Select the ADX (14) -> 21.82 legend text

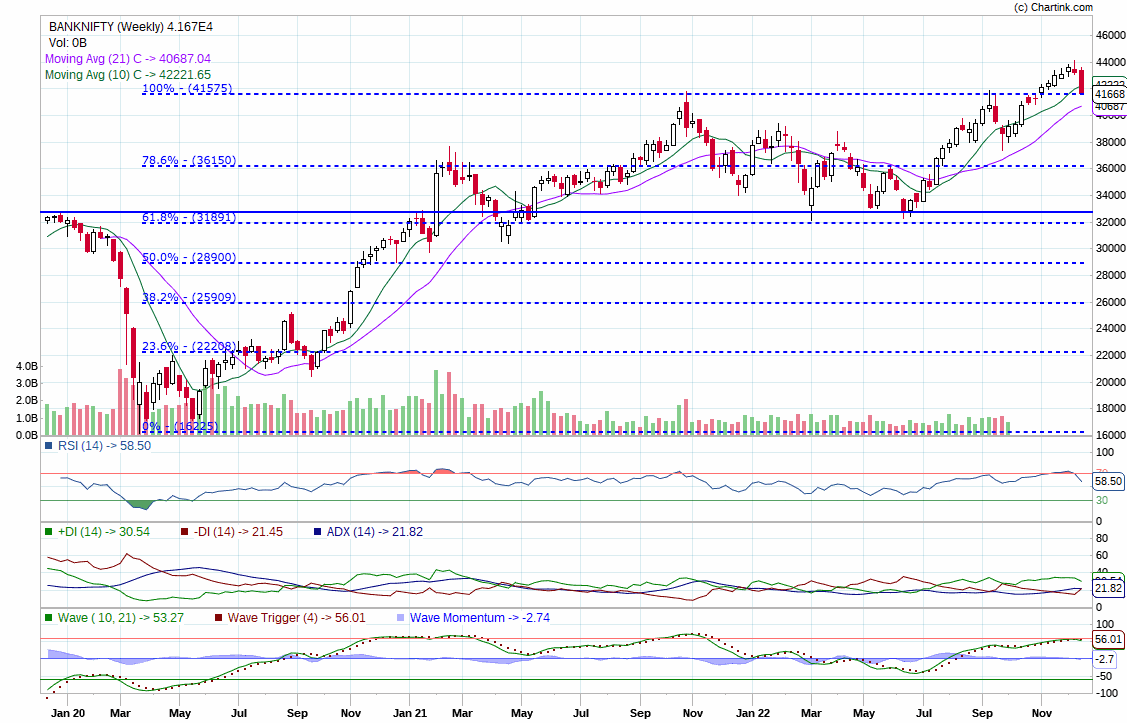click(374, 532)
